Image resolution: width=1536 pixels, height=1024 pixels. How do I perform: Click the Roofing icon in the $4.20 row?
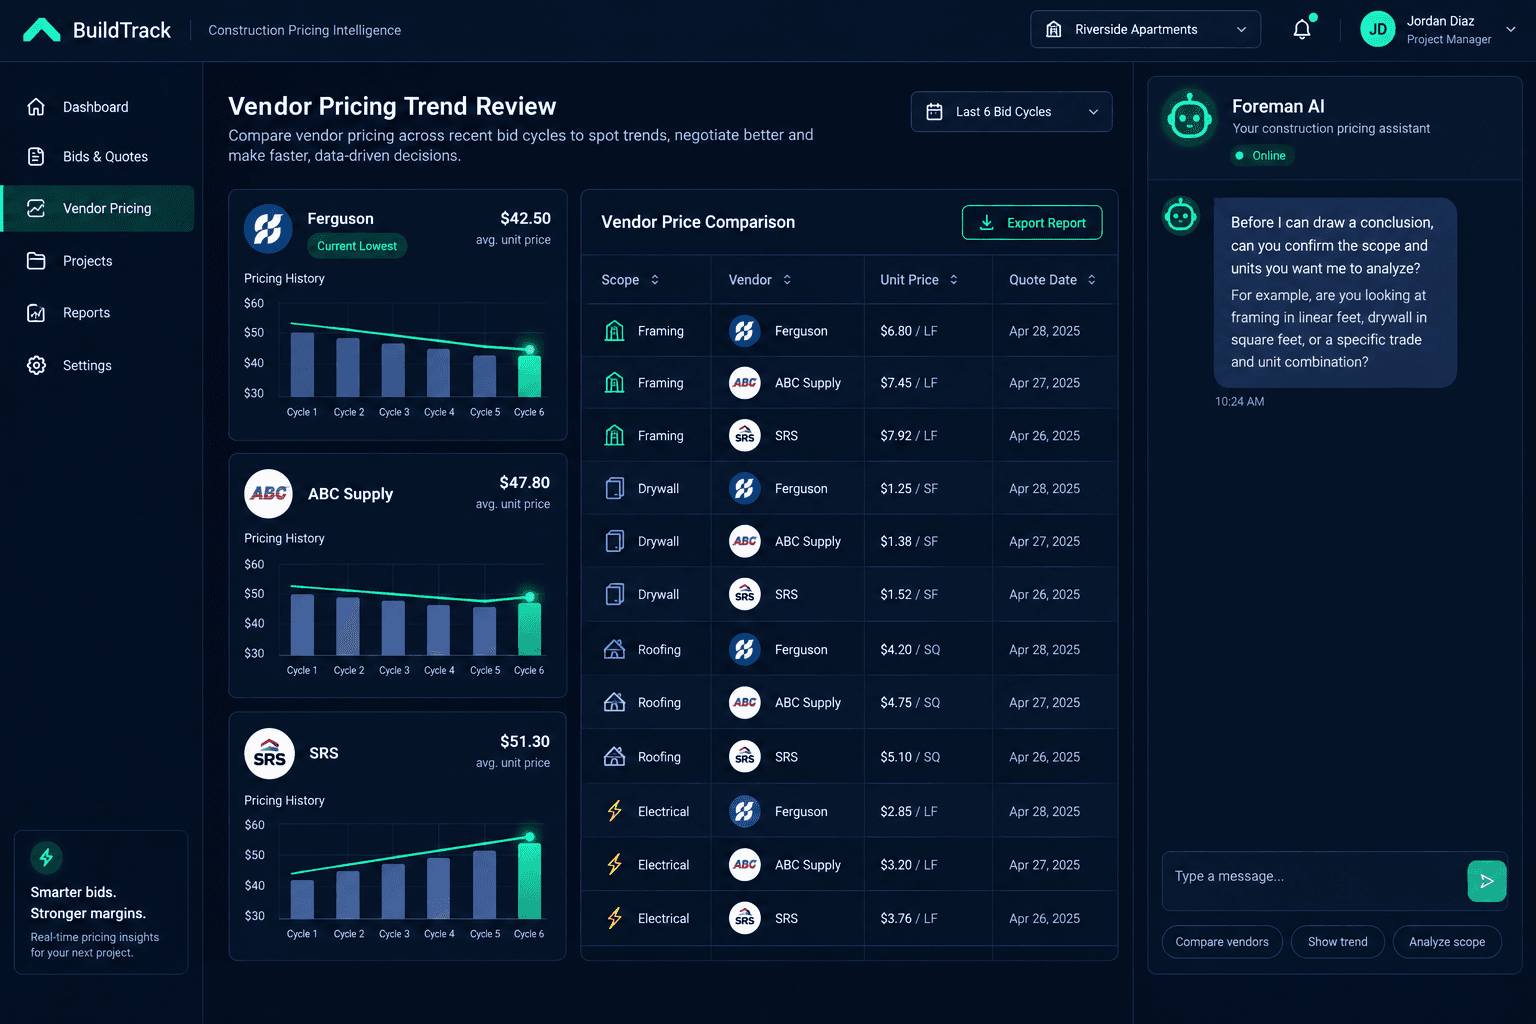[615, 649]
